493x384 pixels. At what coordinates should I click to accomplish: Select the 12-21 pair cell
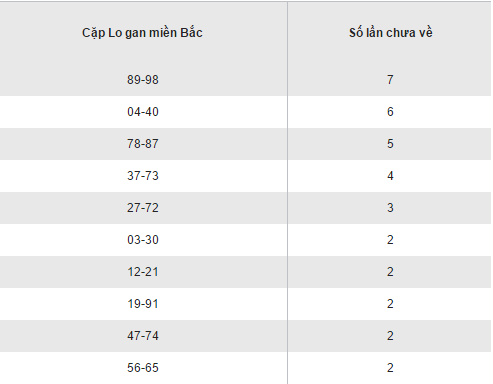pos(143,272)
